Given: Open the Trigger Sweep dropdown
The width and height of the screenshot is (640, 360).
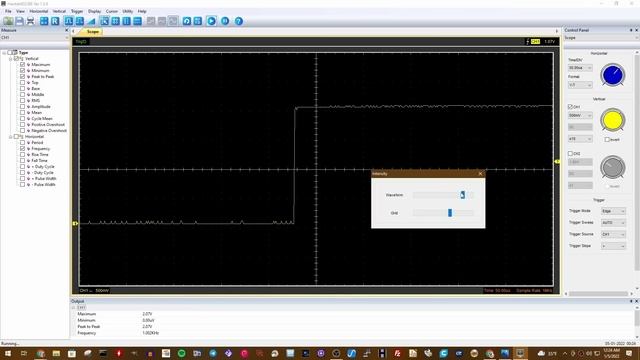Looking at the screenshot, I should point(613,223).
